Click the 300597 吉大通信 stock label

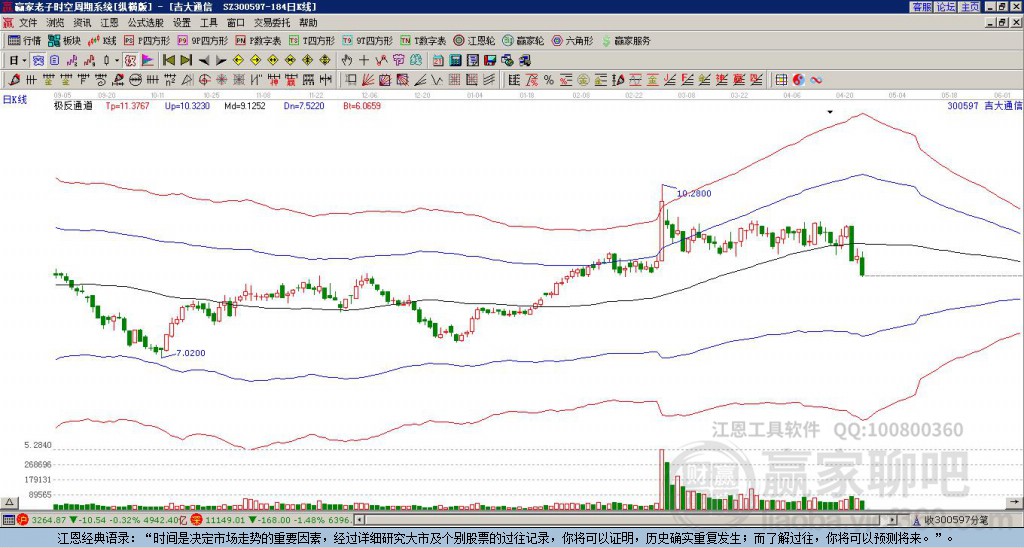(985, 105)
